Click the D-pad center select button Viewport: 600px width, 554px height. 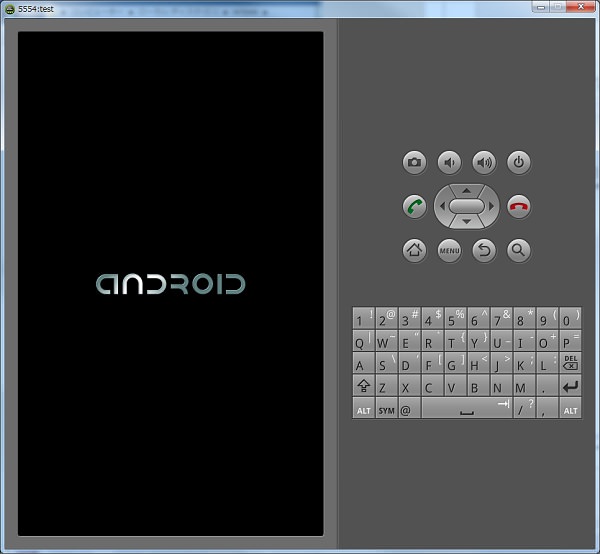click(466, 206)
